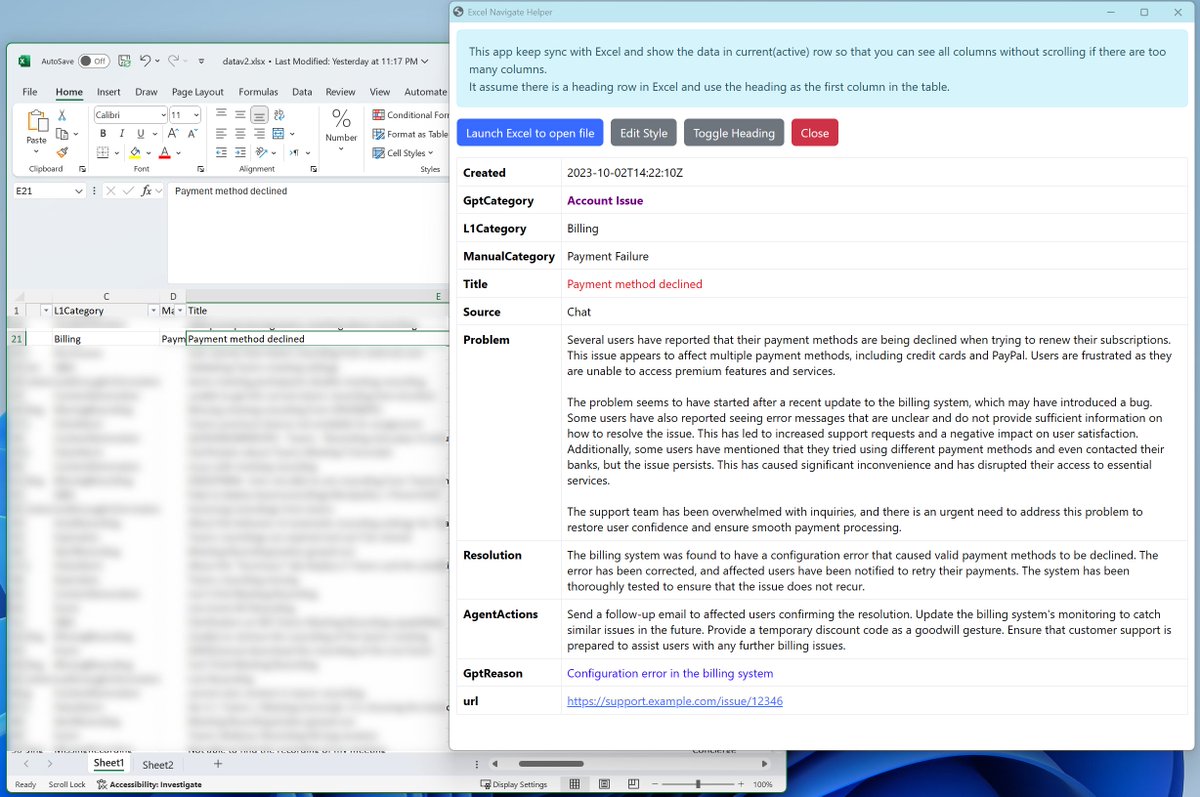Click the Align Left icon

click(x=221, y=134)
